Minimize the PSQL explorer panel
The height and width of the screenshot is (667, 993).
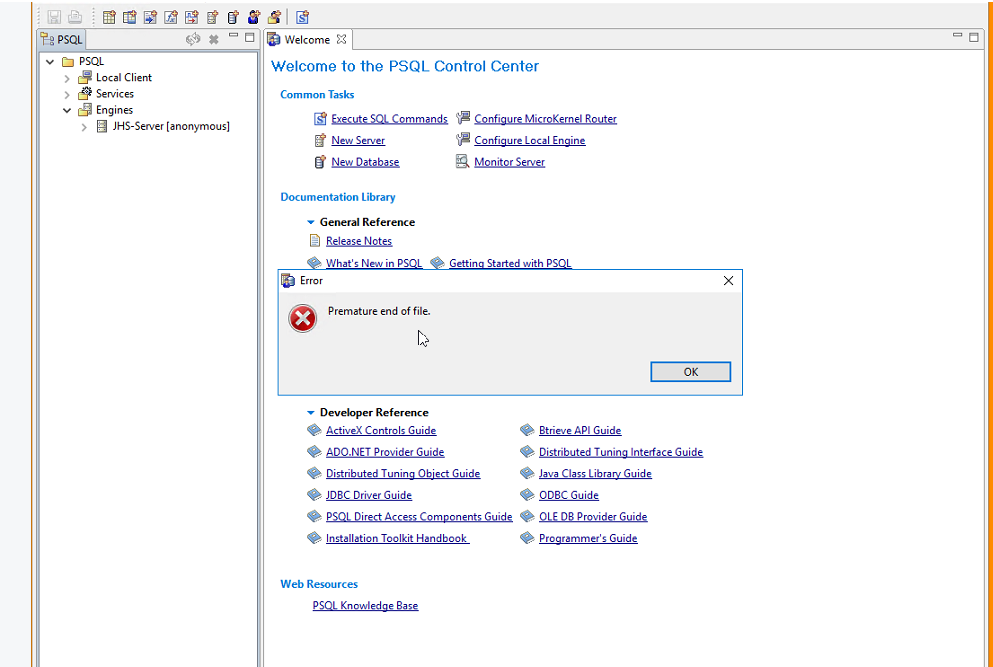pos(234,36)
